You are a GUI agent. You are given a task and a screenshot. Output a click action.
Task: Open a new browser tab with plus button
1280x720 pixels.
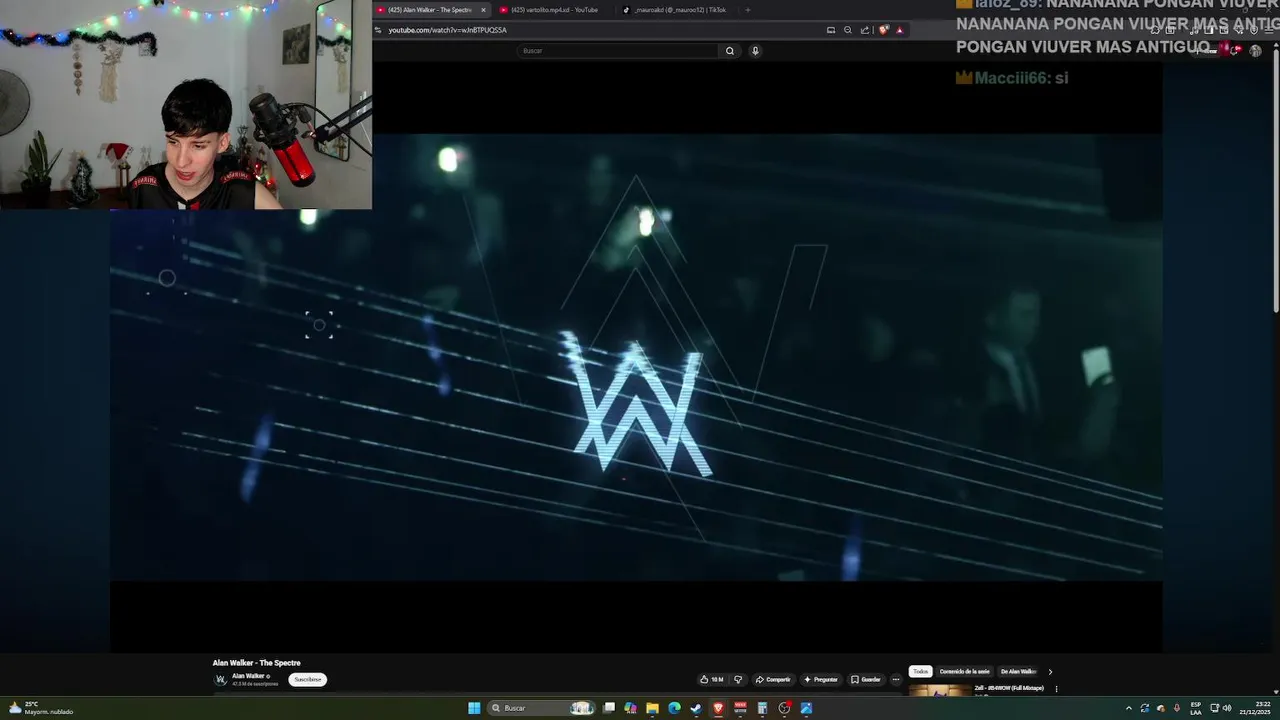747,10
